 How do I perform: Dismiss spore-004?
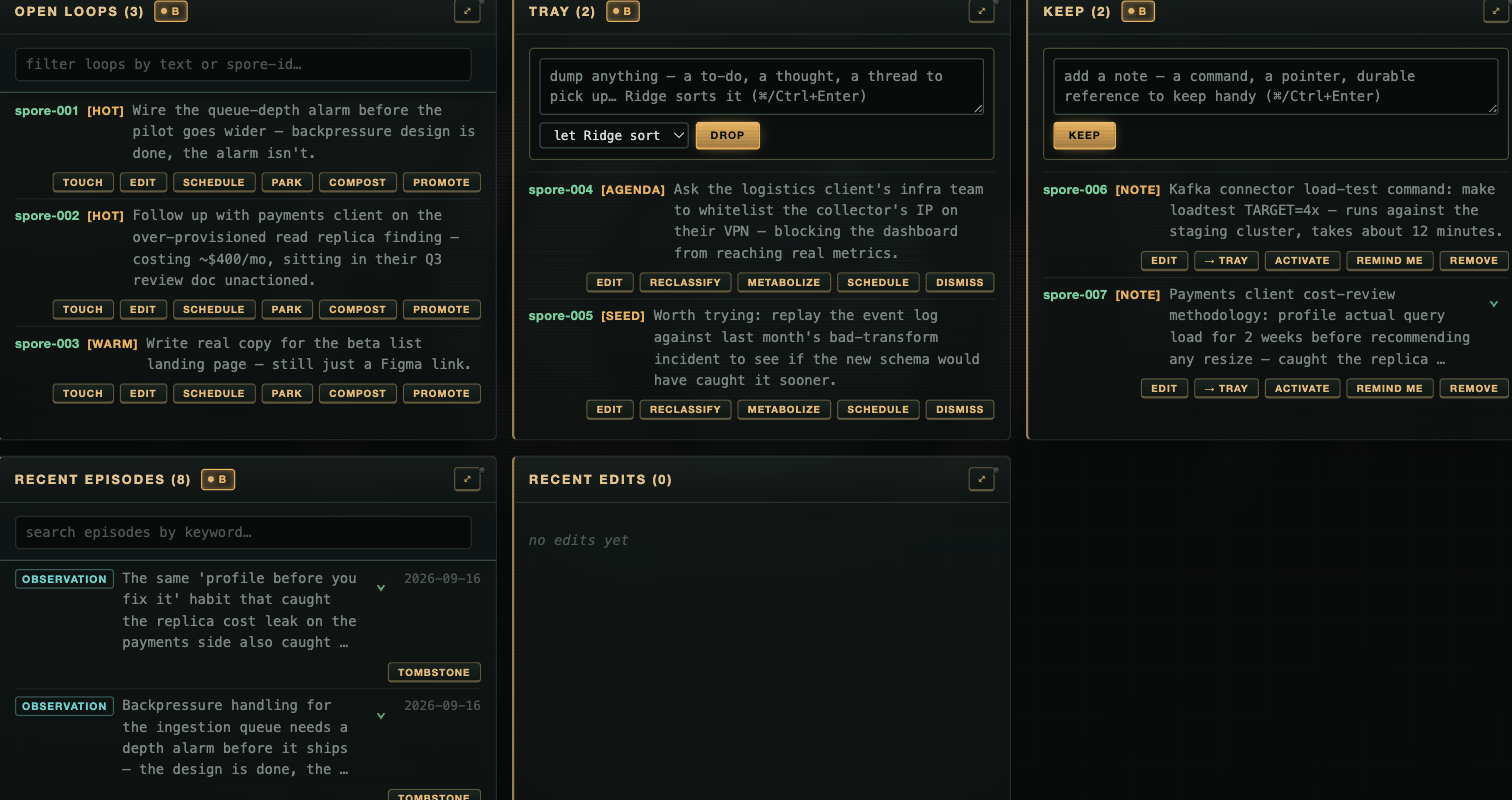click(960, 282)
